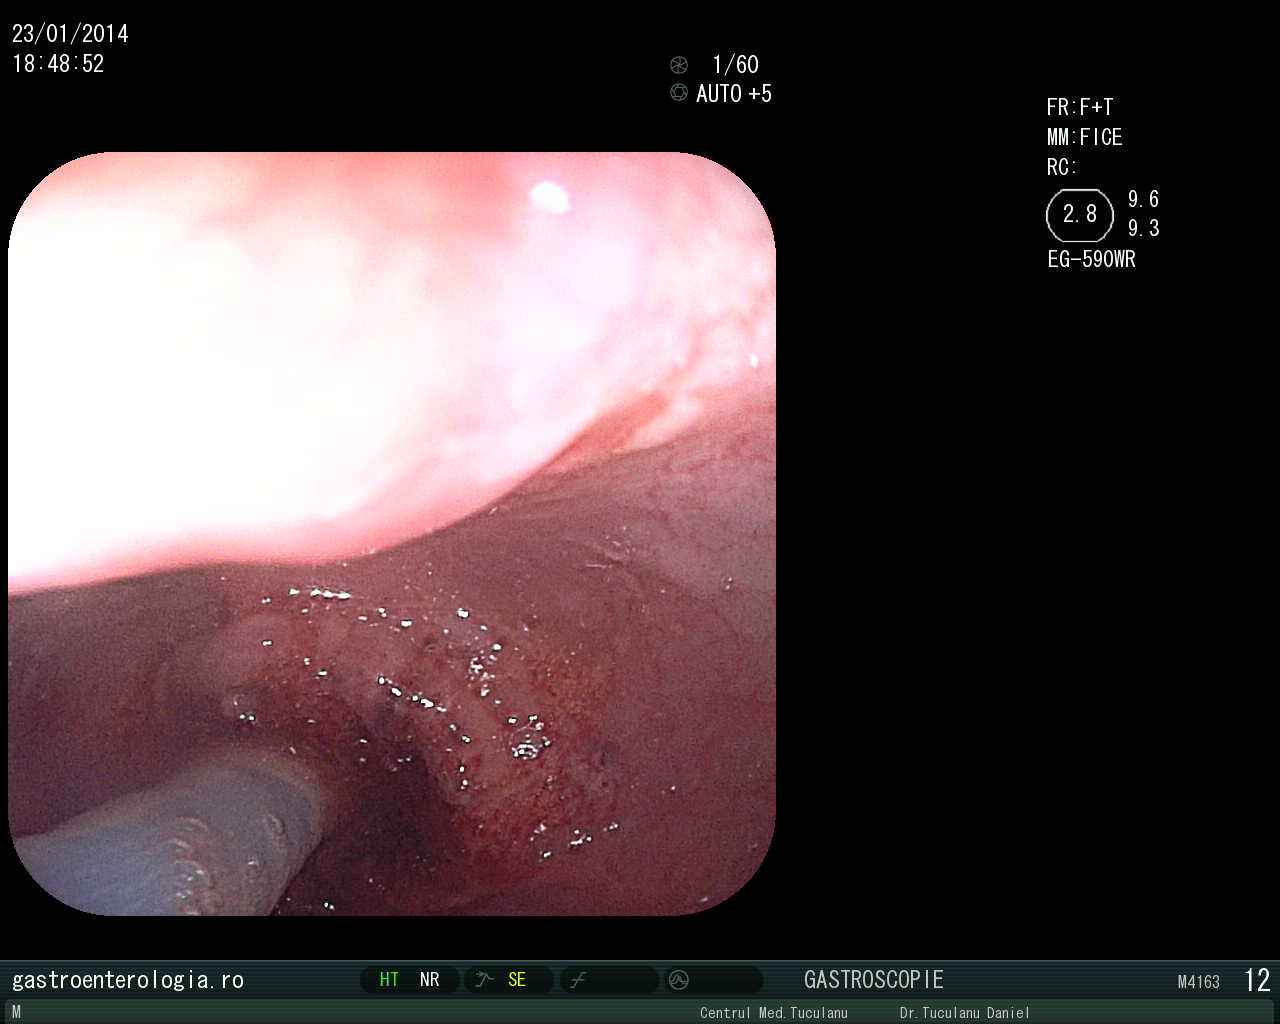Click the tone curve icon in status bar

pos(577,981)
